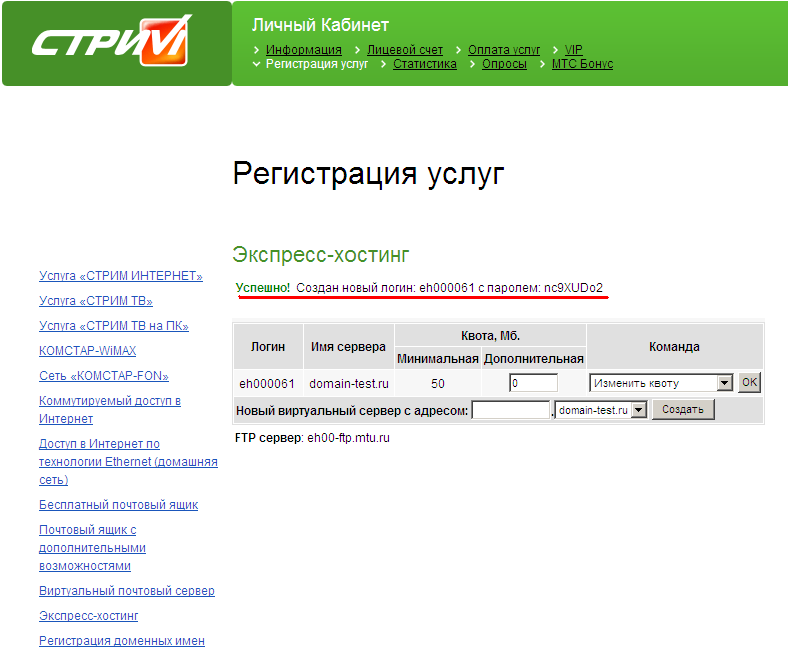Open the VIP section

point(573,50)
